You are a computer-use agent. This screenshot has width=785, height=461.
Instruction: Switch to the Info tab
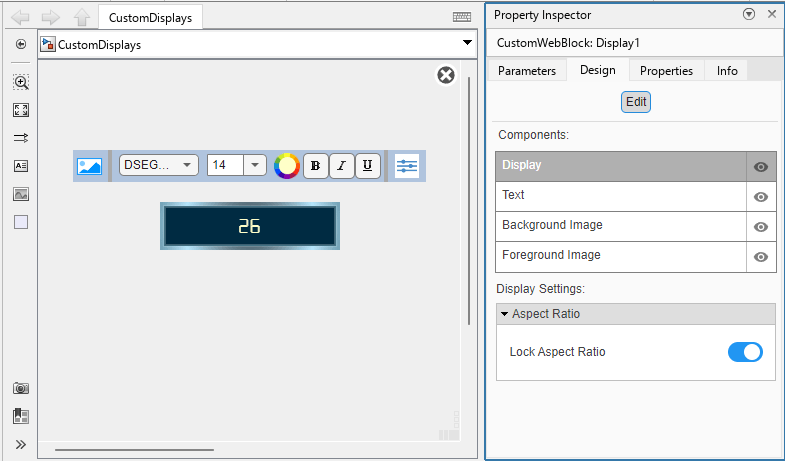[x=727, y=71]
